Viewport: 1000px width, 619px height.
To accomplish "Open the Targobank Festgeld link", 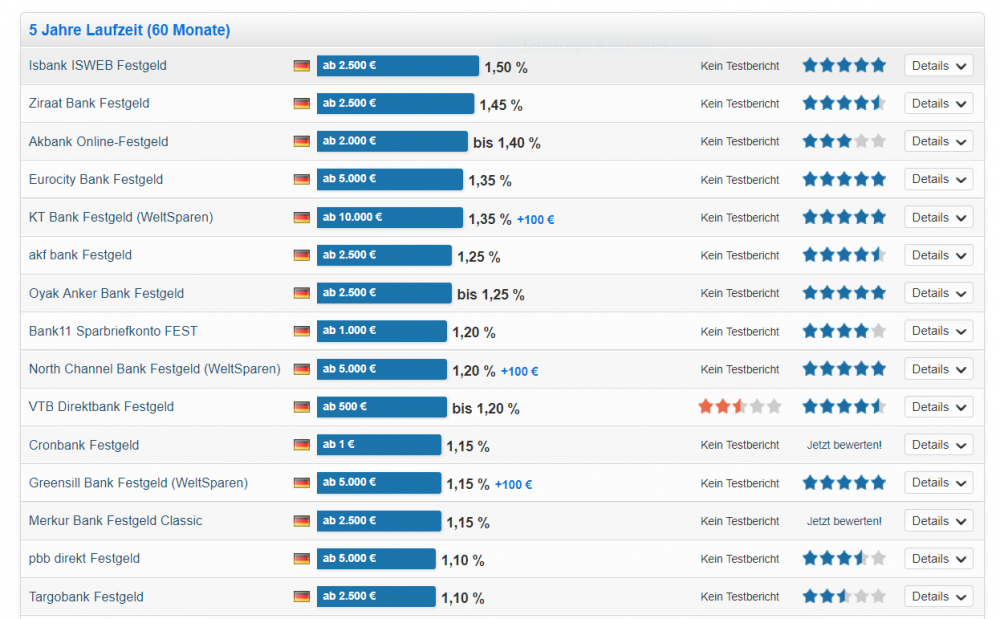I will pos(86,597).
